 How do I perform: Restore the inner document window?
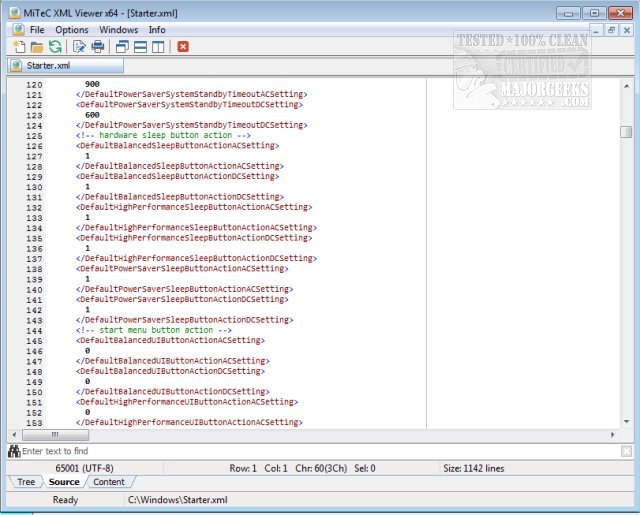click(611, 30)
